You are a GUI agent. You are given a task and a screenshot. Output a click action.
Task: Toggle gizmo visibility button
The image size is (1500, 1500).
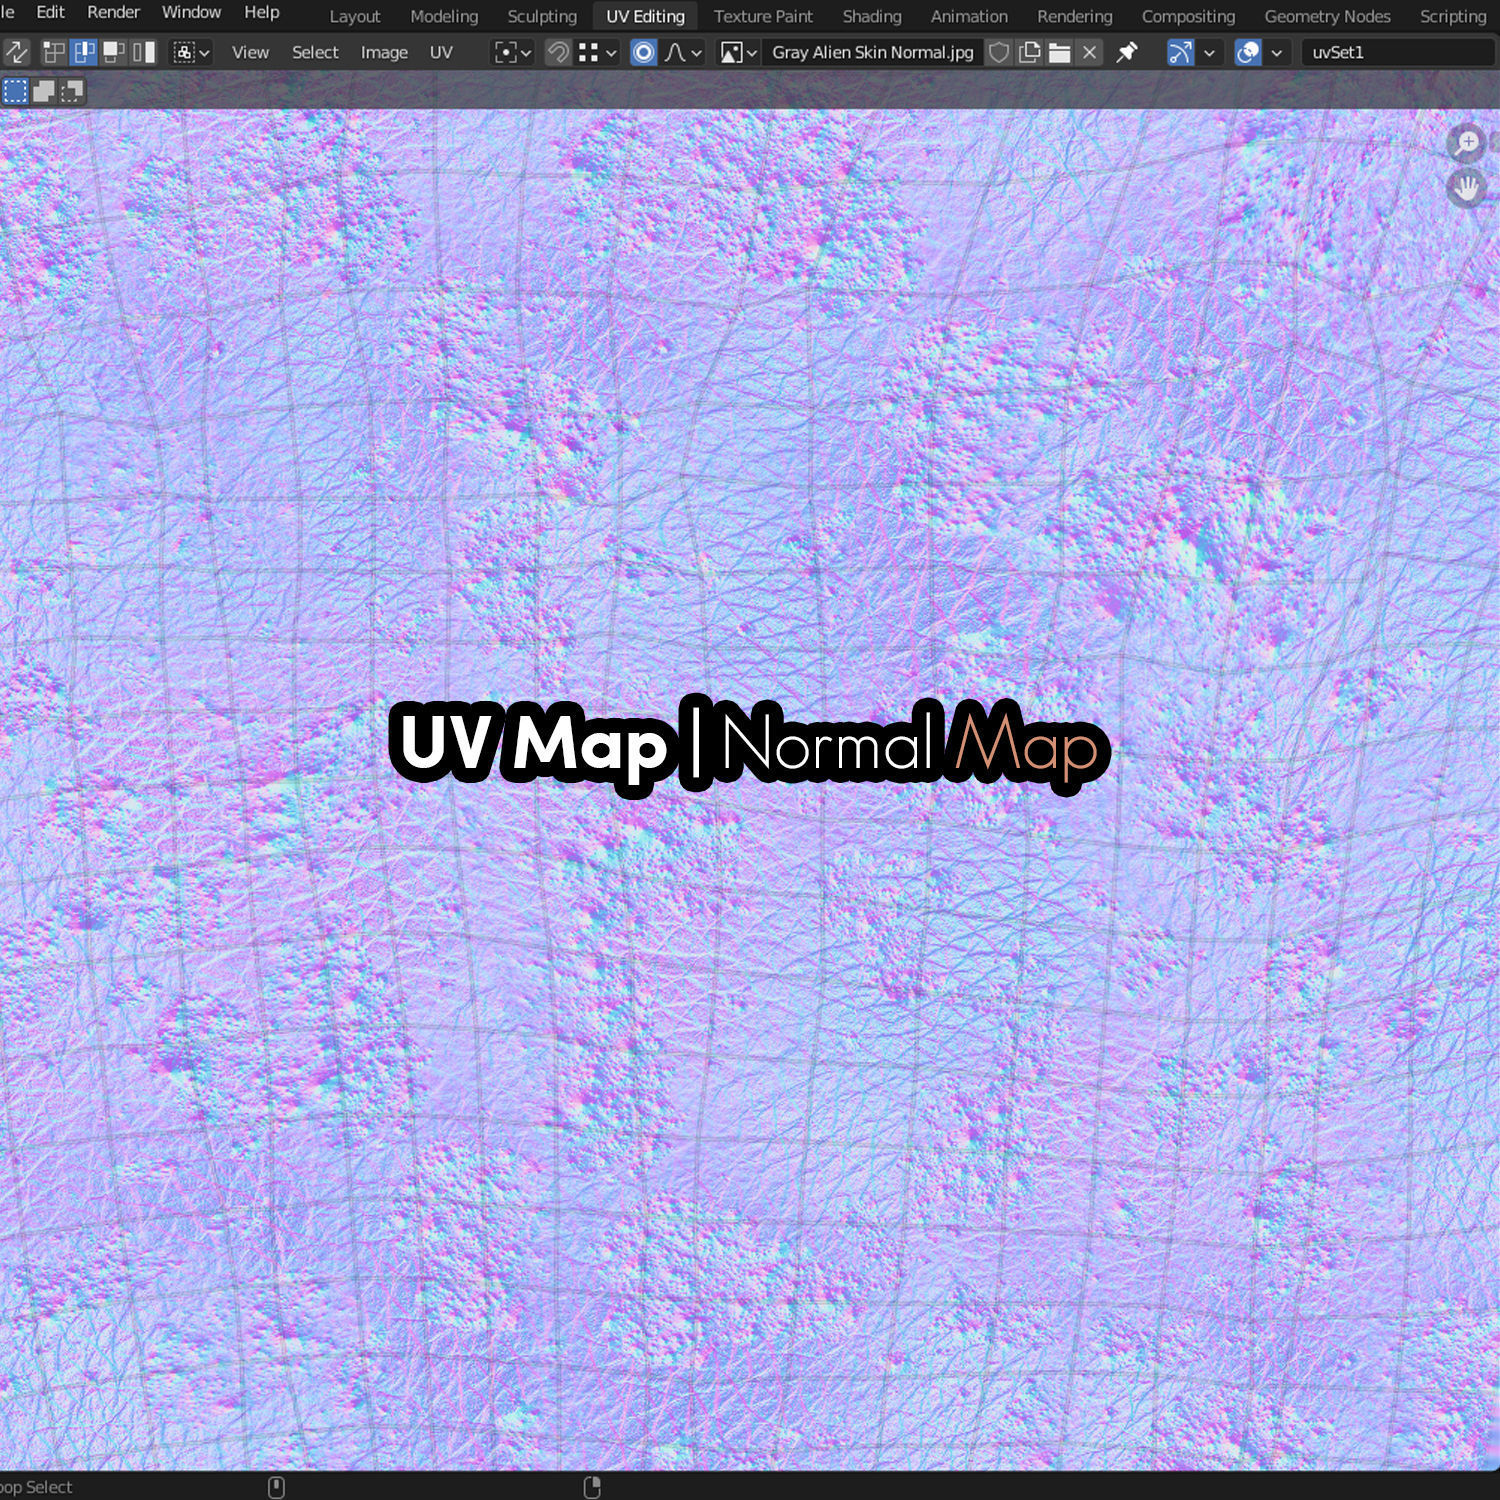(1181, 52)
